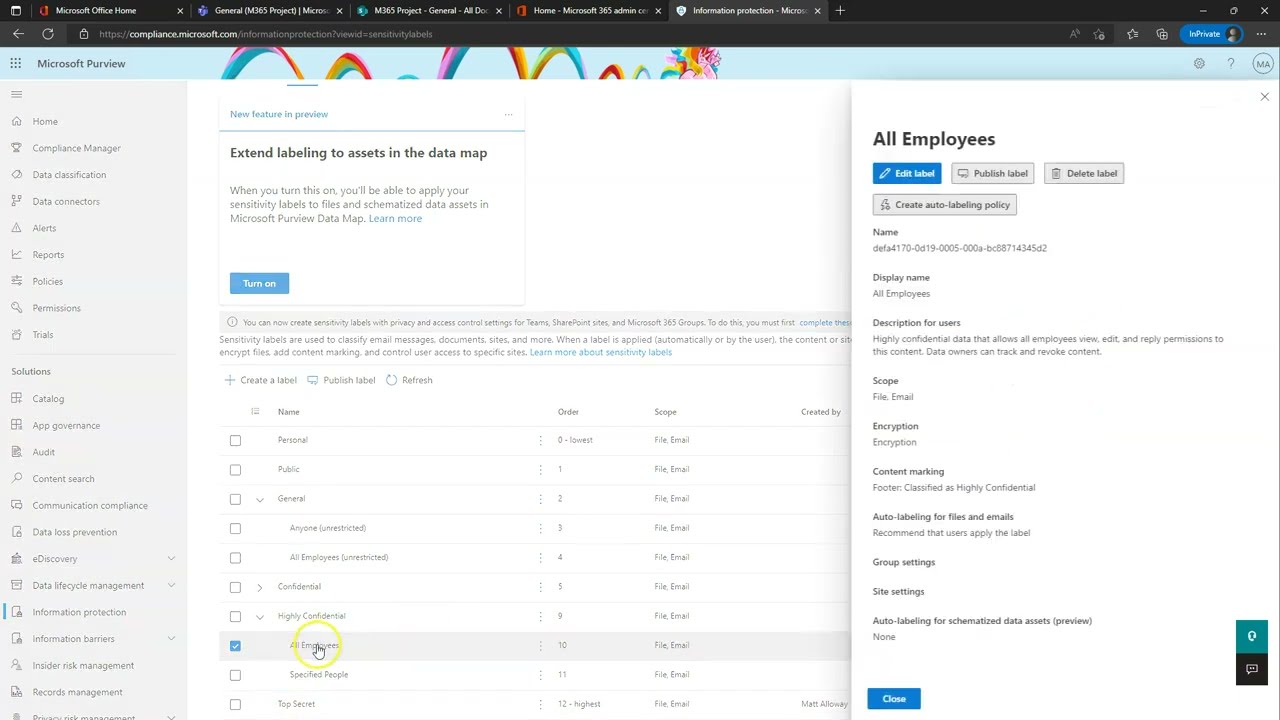This screenshot has width=1280, height=720.
Task: Open a new browser tab
Action: tap(840, 10)
